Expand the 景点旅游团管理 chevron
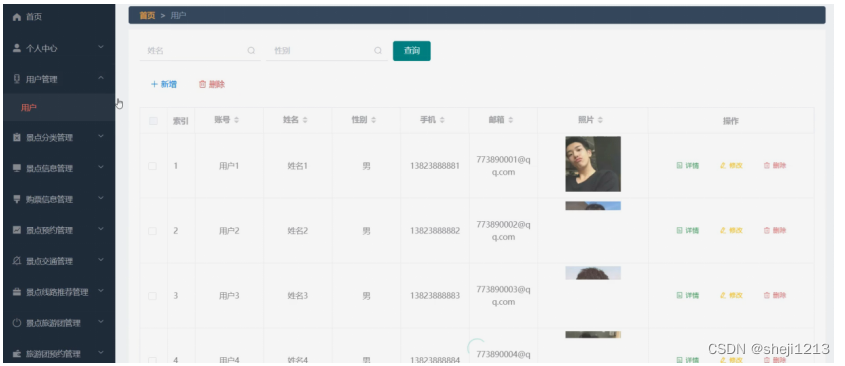Image resolution: width=845 pixels, height=366 pixels. 101,322
